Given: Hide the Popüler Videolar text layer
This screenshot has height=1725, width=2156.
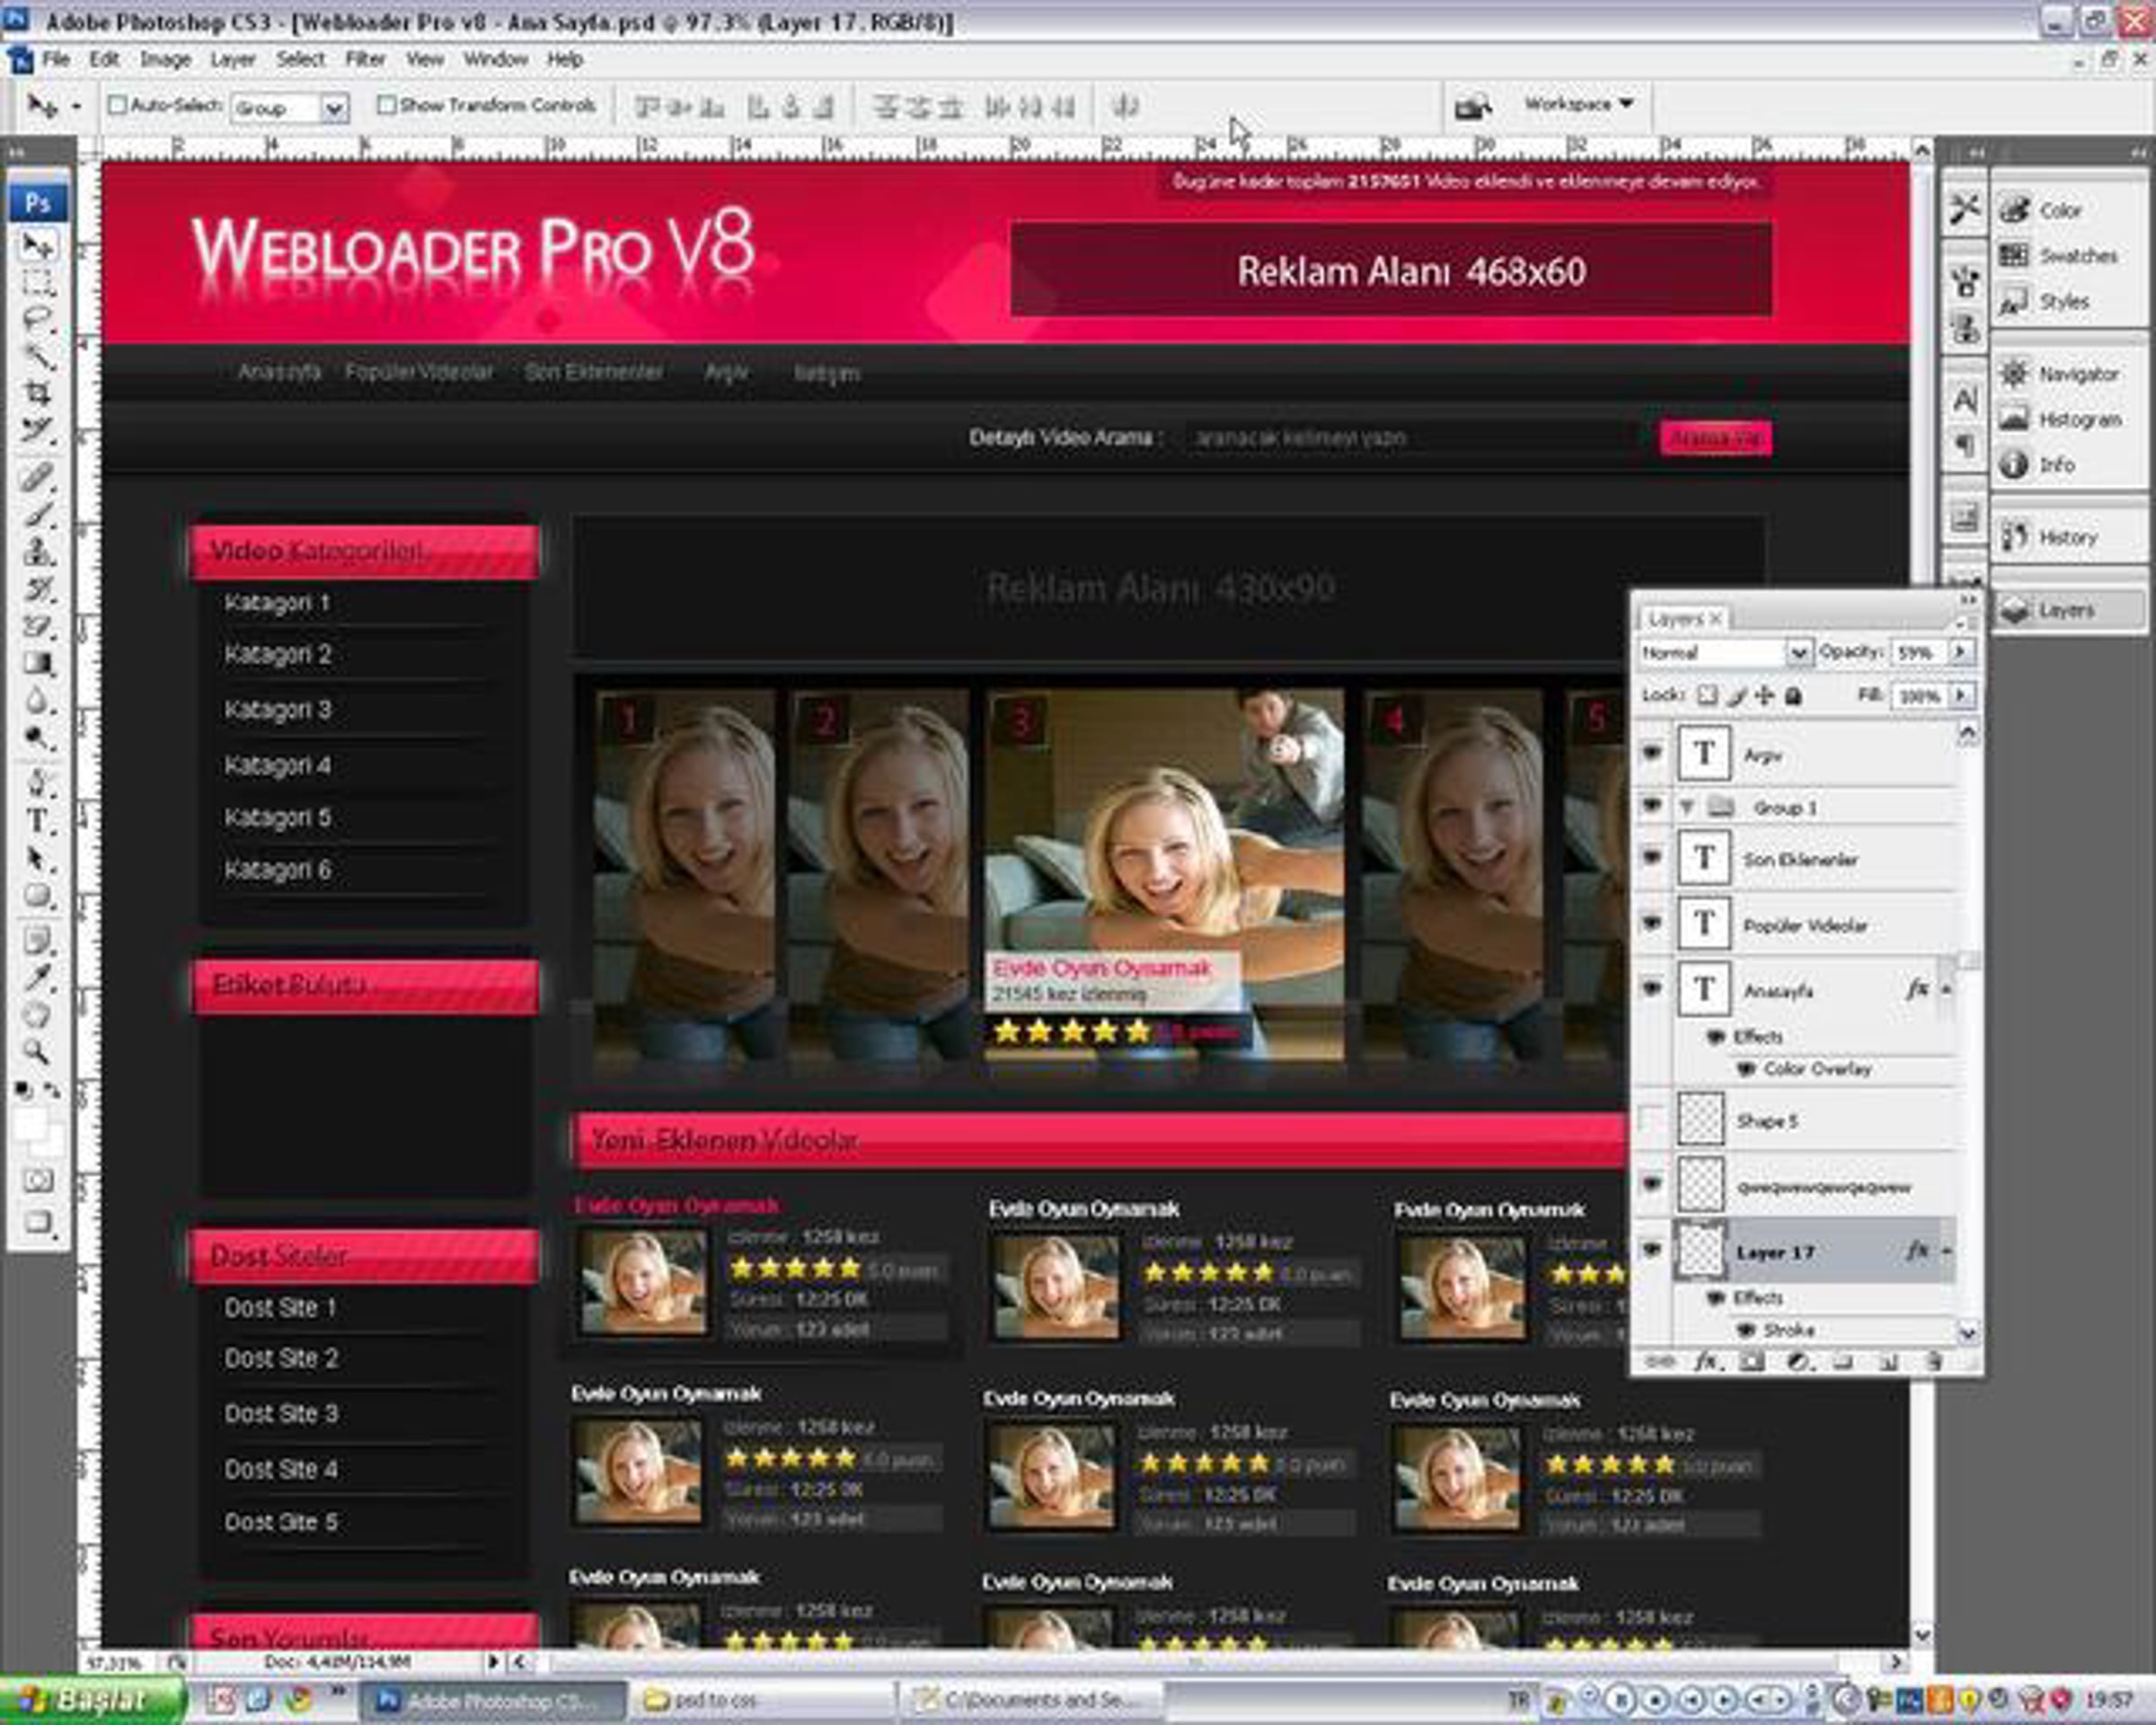Looking at the screenshot, I should [x=1652, y=923].
